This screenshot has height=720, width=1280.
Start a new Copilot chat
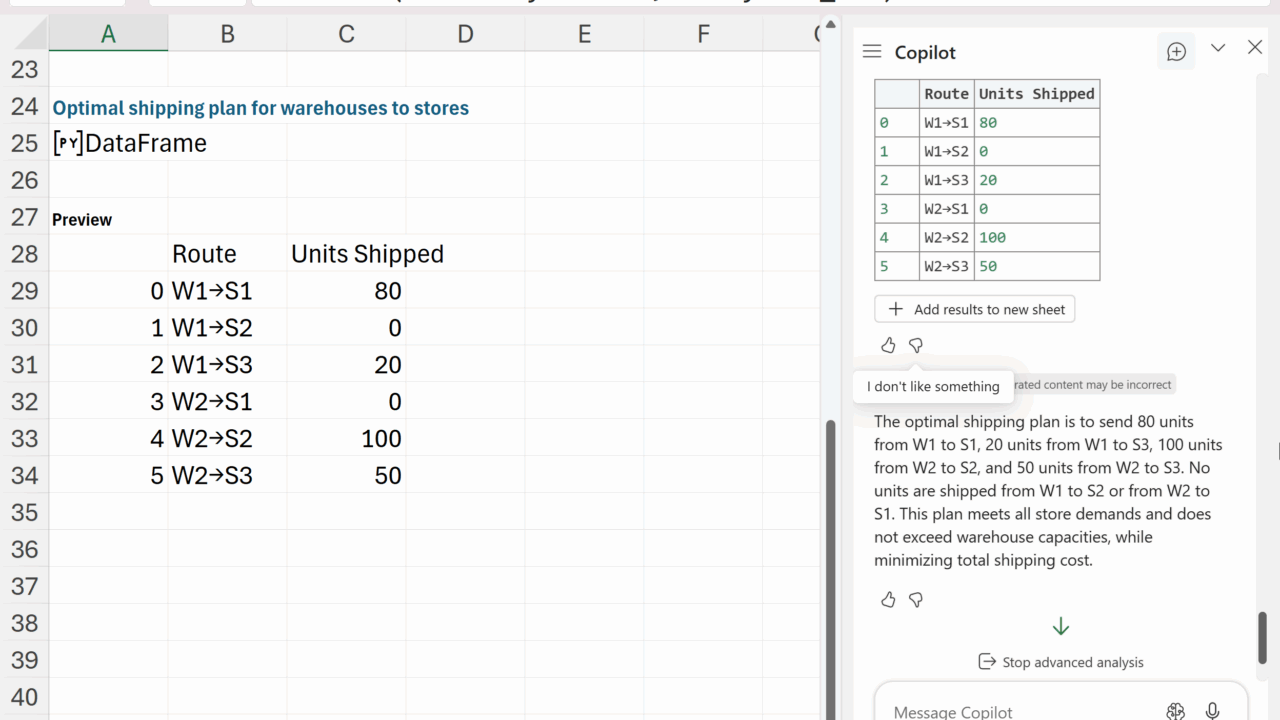click(x=1176, y=52)
